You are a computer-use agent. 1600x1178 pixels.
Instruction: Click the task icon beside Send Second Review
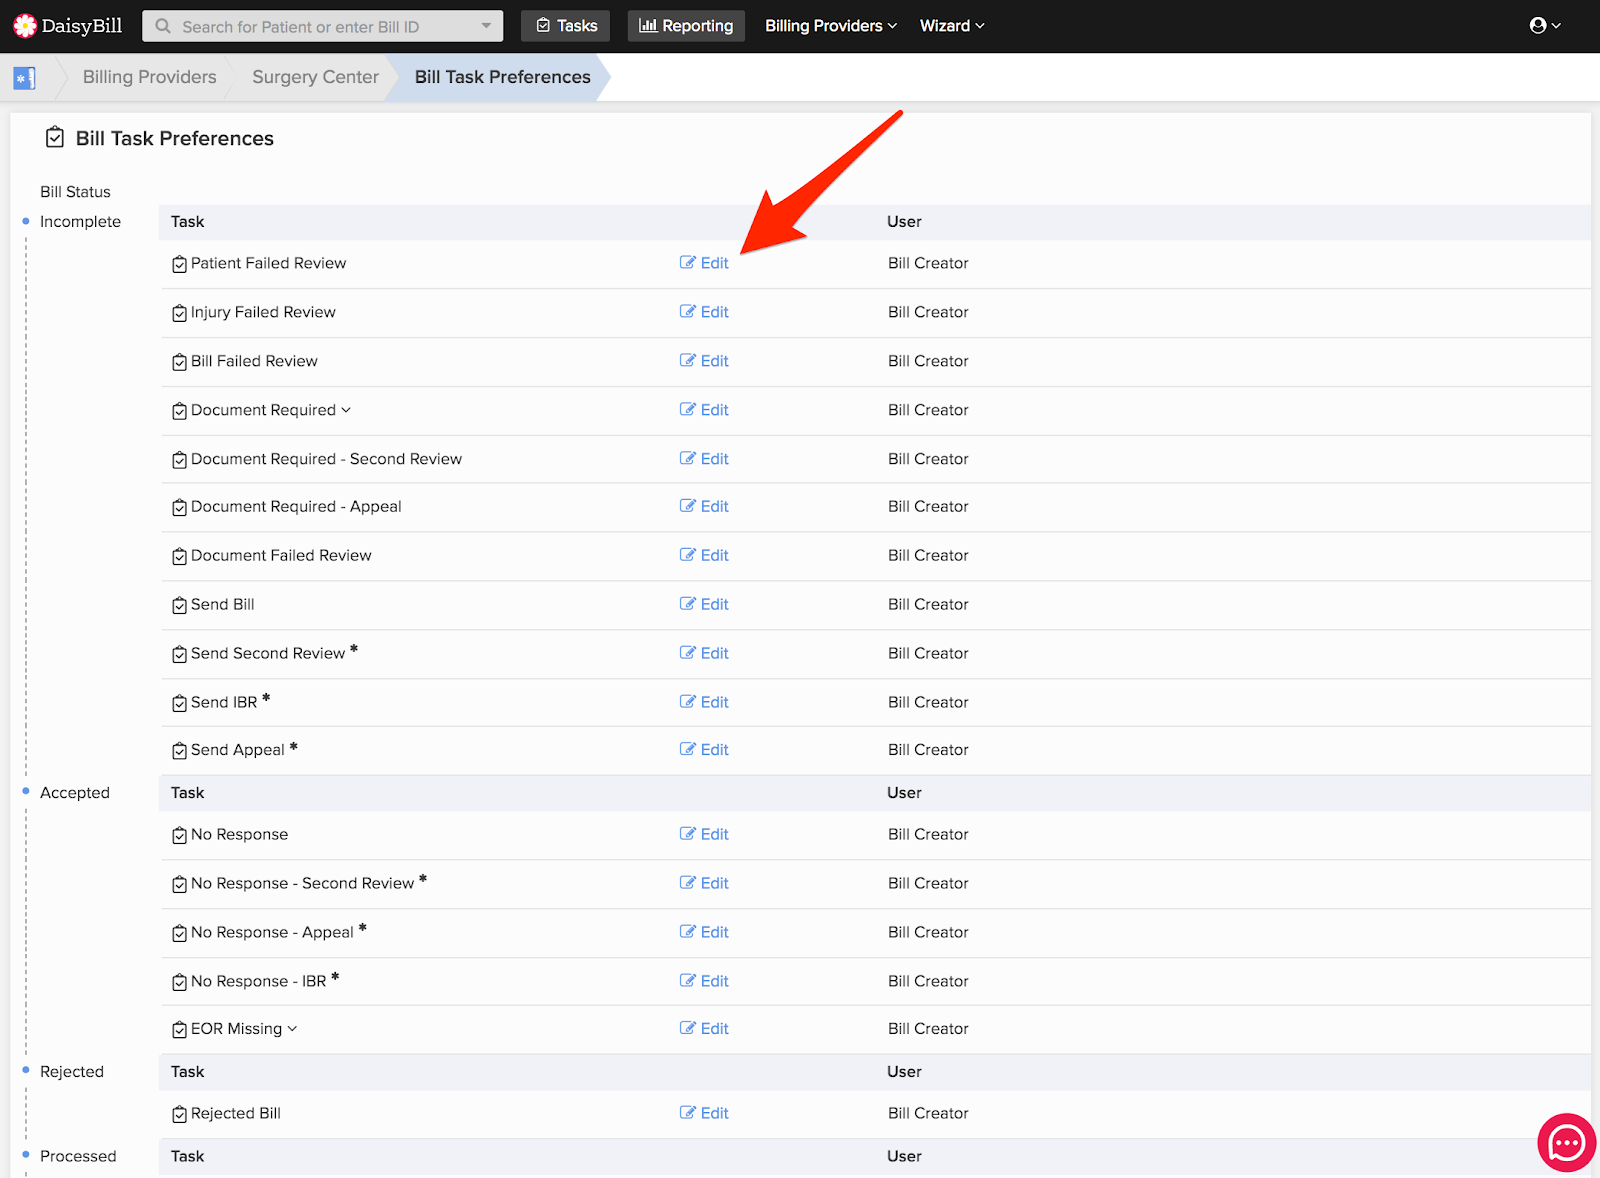179,654
